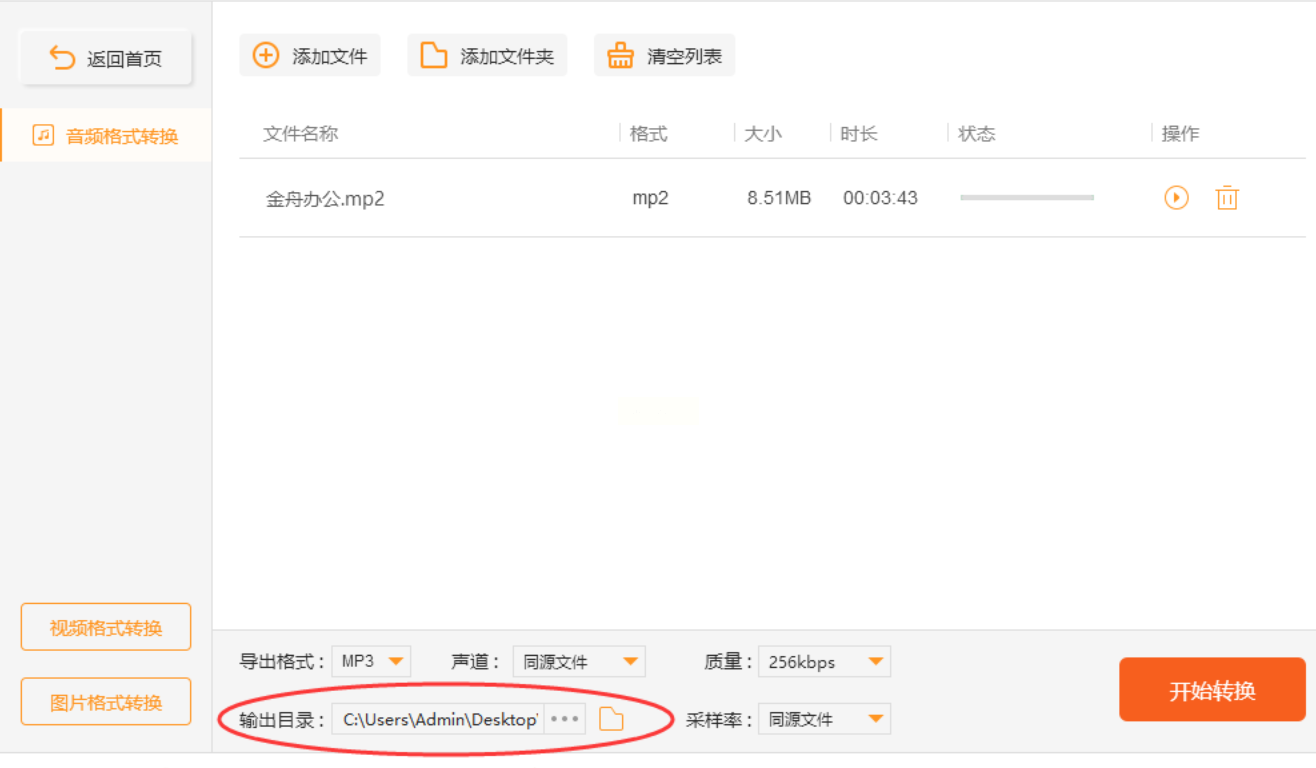Click the 操作 column header
Image resolution: width=1316 pixels, height=768 pixels.
(1181, 133)
